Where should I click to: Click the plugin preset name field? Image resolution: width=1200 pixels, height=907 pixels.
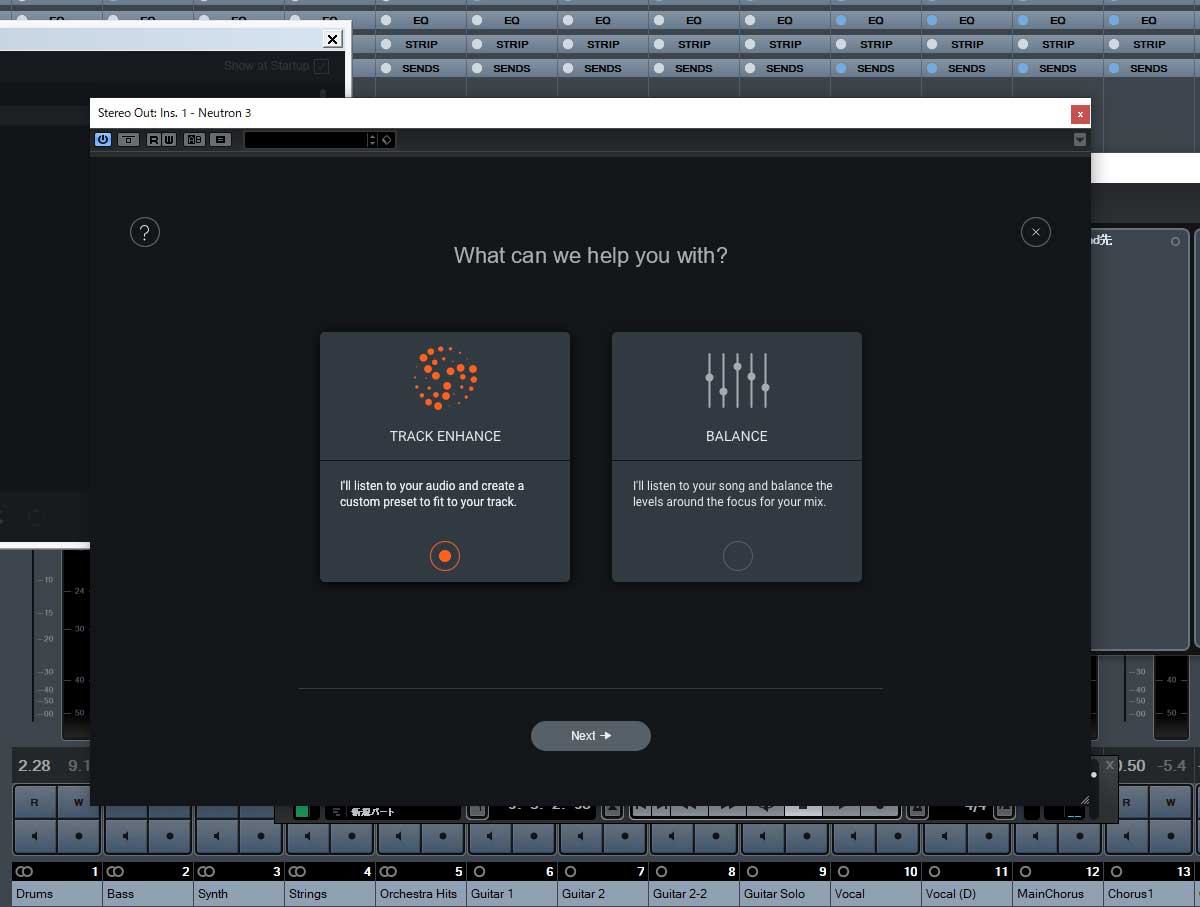pyautogui.click(x=306, y=140)
